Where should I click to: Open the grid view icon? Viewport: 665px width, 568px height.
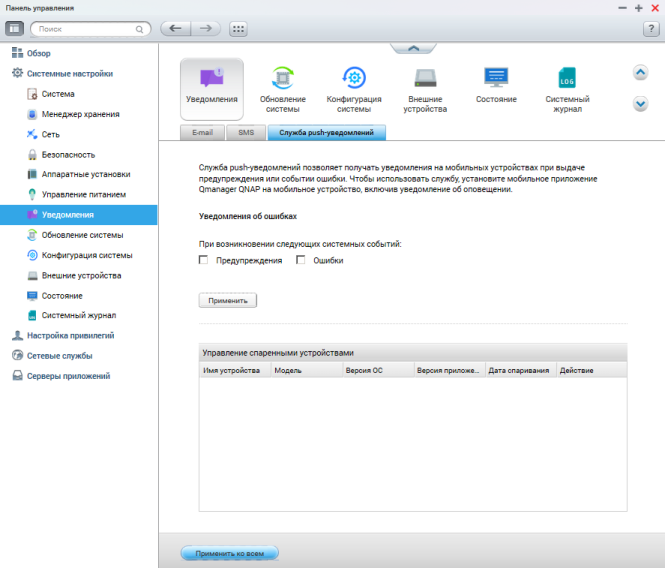pos(238,29)
